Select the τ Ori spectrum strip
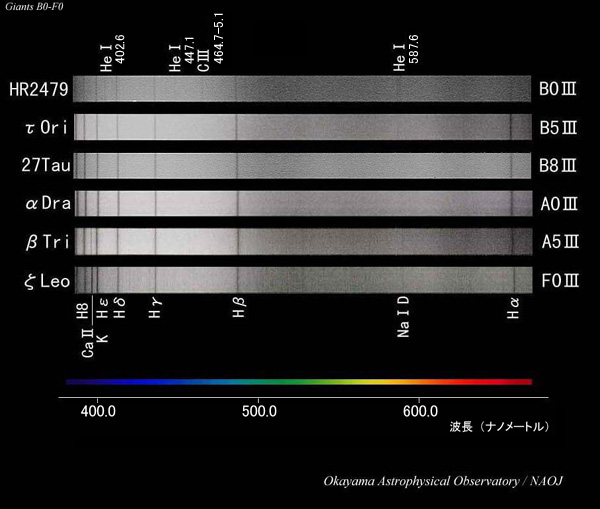Image resolution: width=600 pixels, height=509 pixels. tap(300, 128)
